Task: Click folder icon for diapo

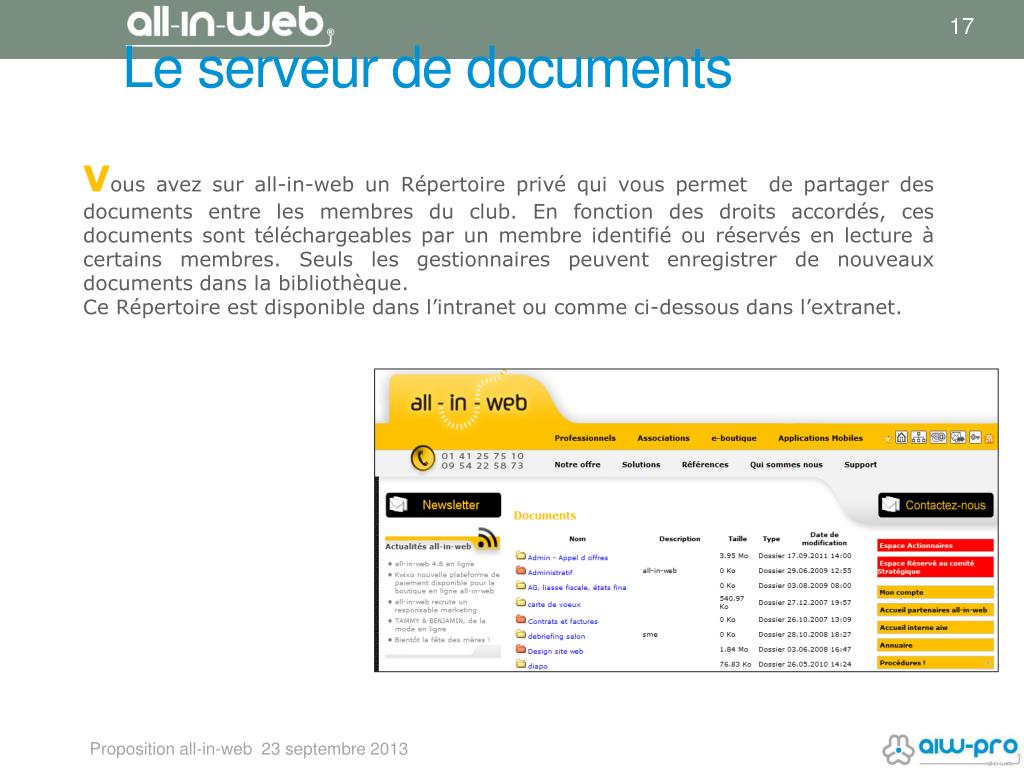Action: point(520,665)
